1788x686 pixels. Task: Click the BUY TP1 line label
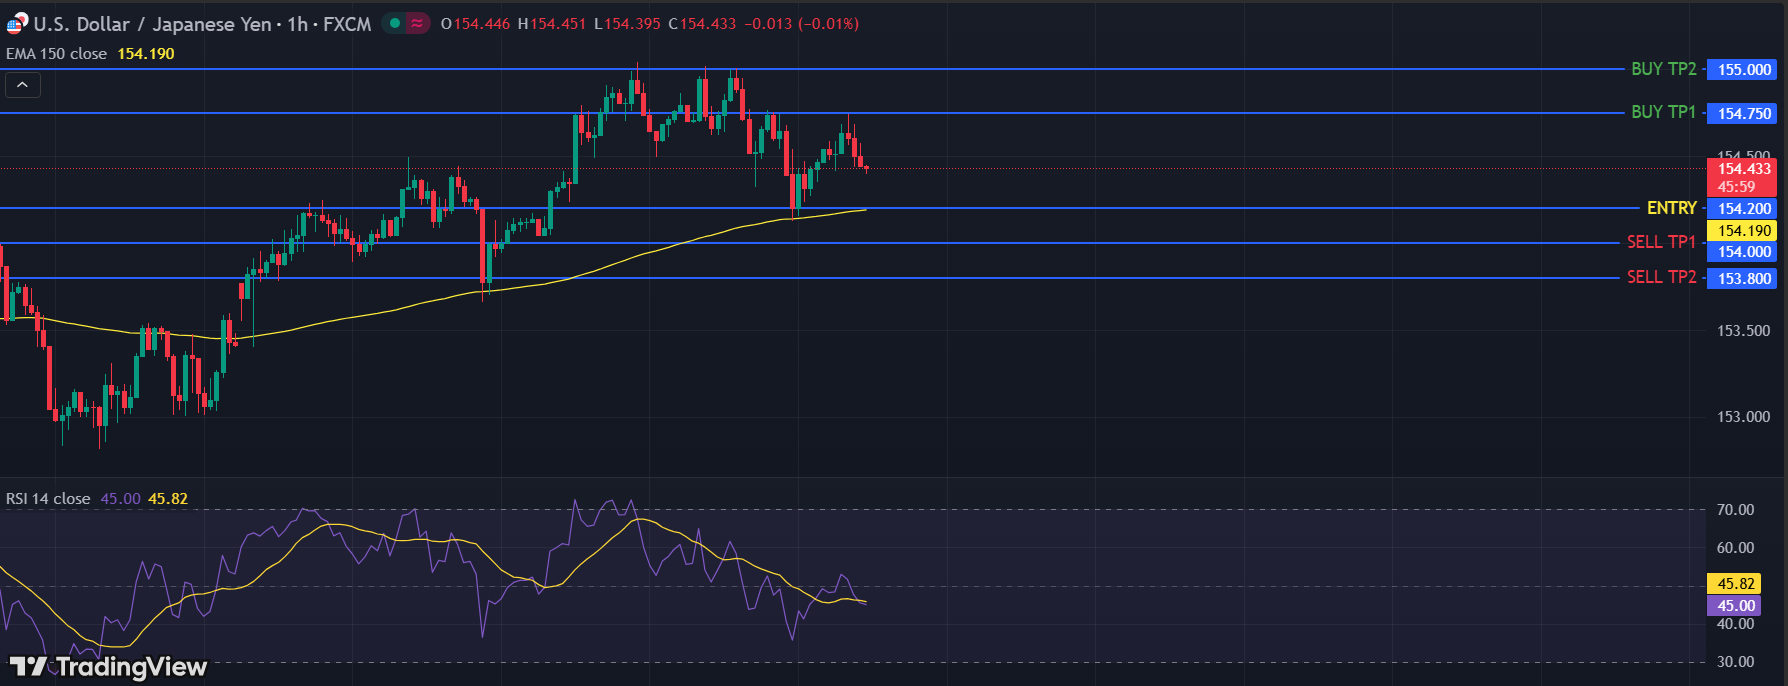[1663, 112]
